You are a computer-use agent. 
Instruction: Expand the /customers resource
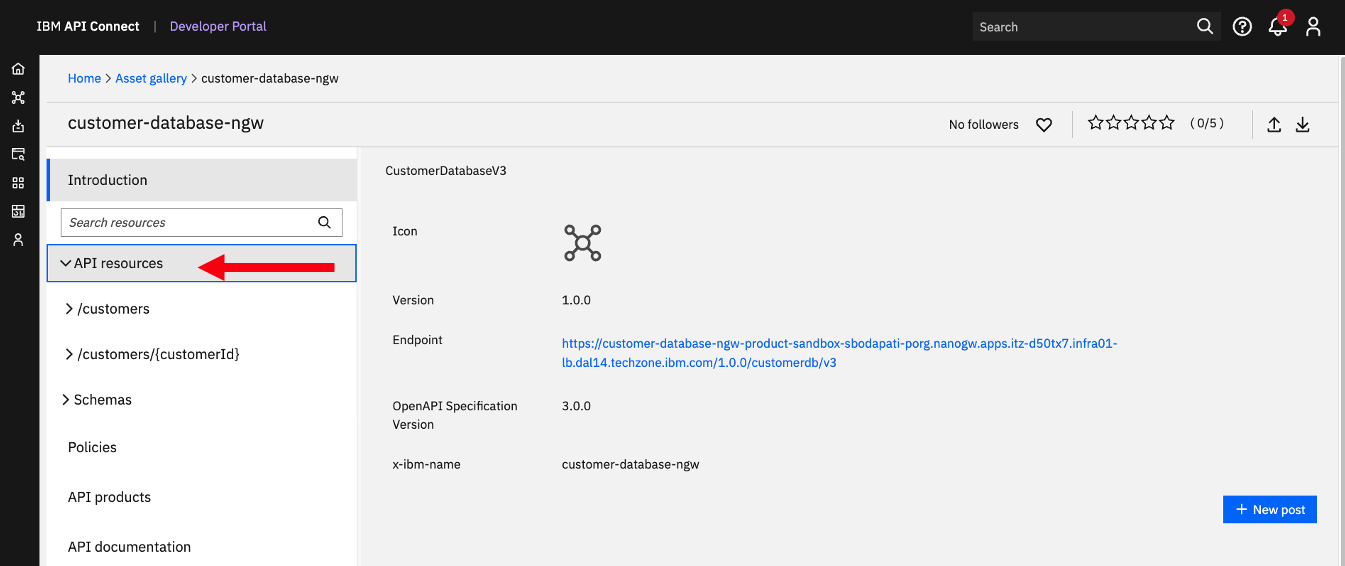pyautogui.click(x=201, y=309)
